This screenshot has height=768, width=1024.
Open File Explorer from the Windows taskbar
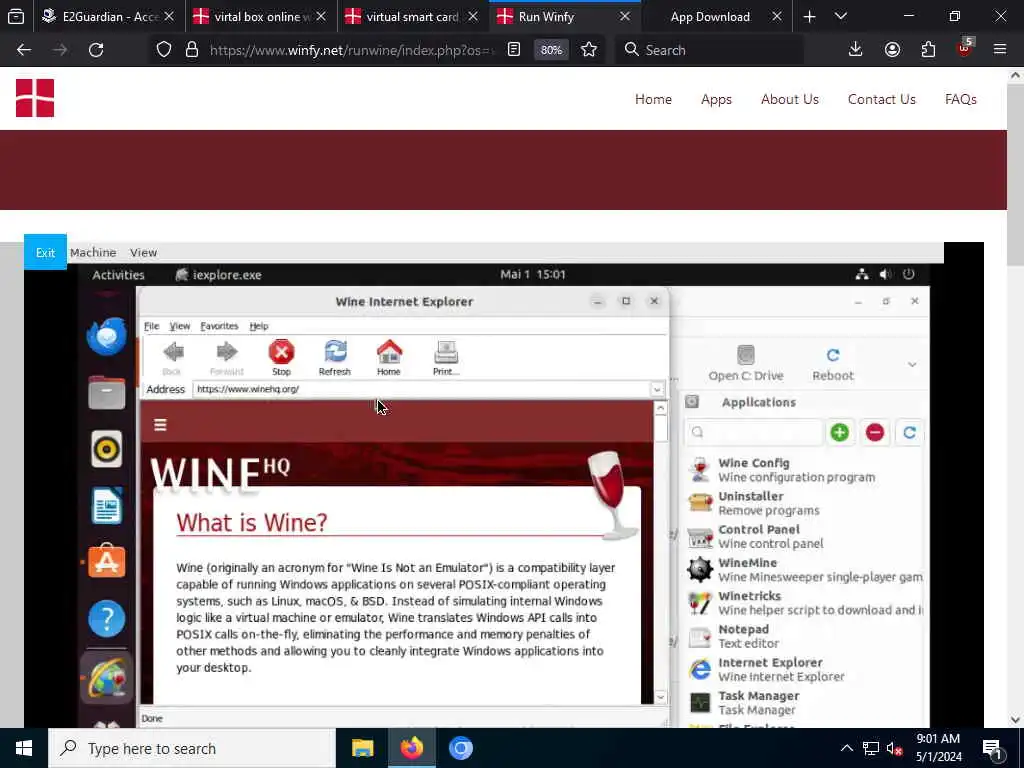pos(362,748)
